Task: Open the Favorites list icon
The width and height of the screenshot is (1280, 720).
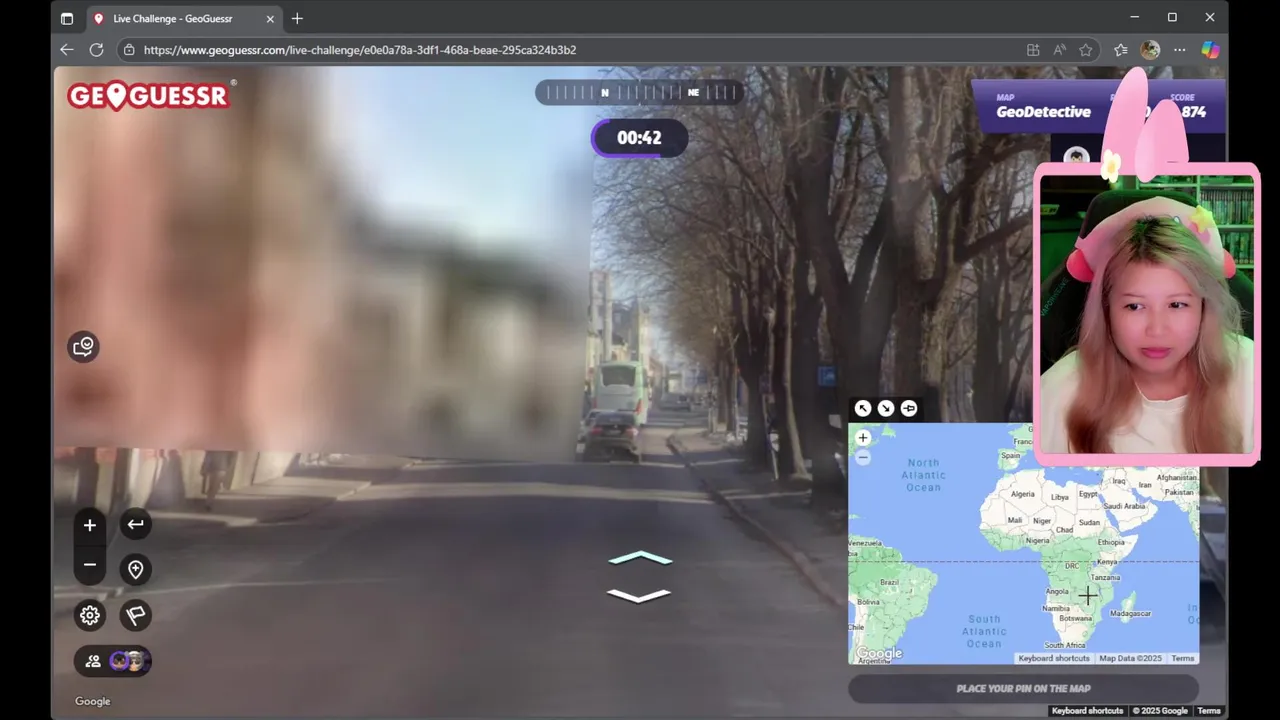Action: (1121, 50)
